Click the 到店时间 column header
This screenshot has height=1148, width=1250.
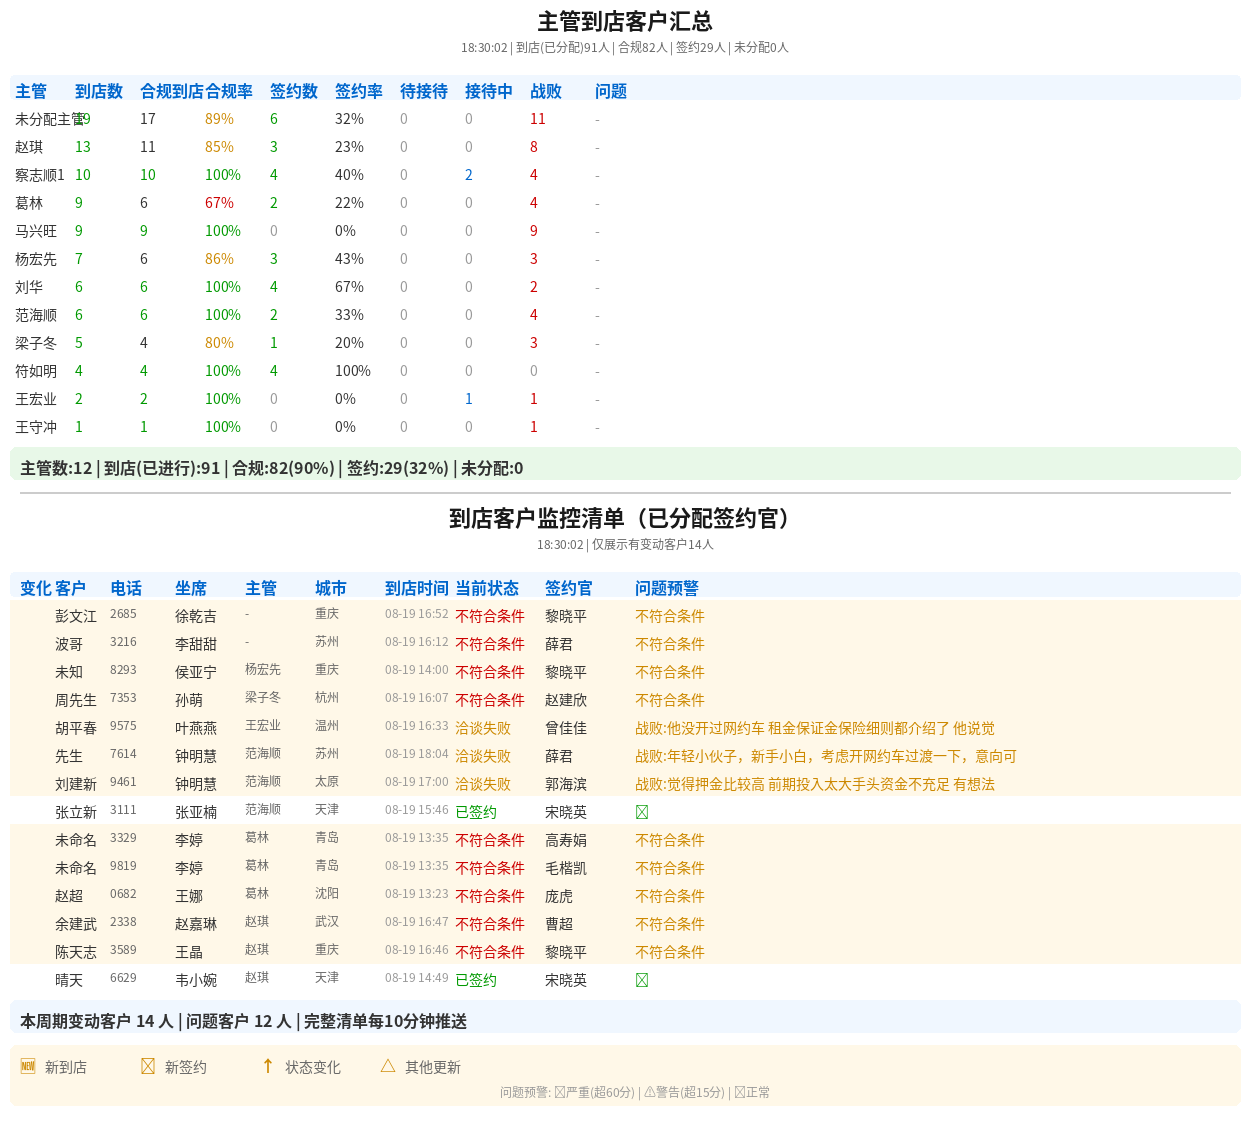(x=417, y=588)
